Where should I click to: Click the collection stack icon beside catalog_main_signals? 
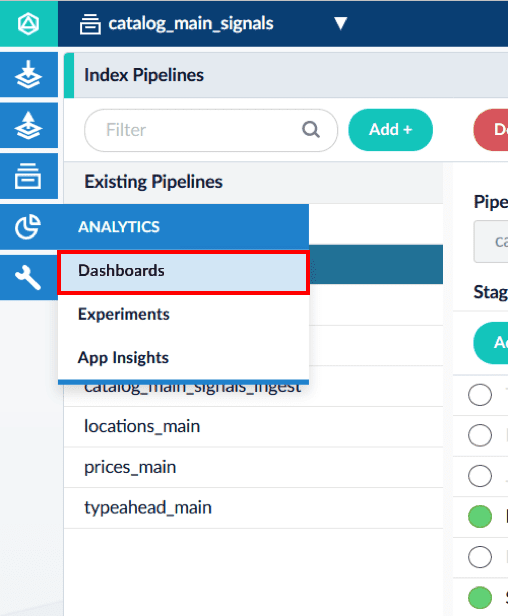coord(90,24)
